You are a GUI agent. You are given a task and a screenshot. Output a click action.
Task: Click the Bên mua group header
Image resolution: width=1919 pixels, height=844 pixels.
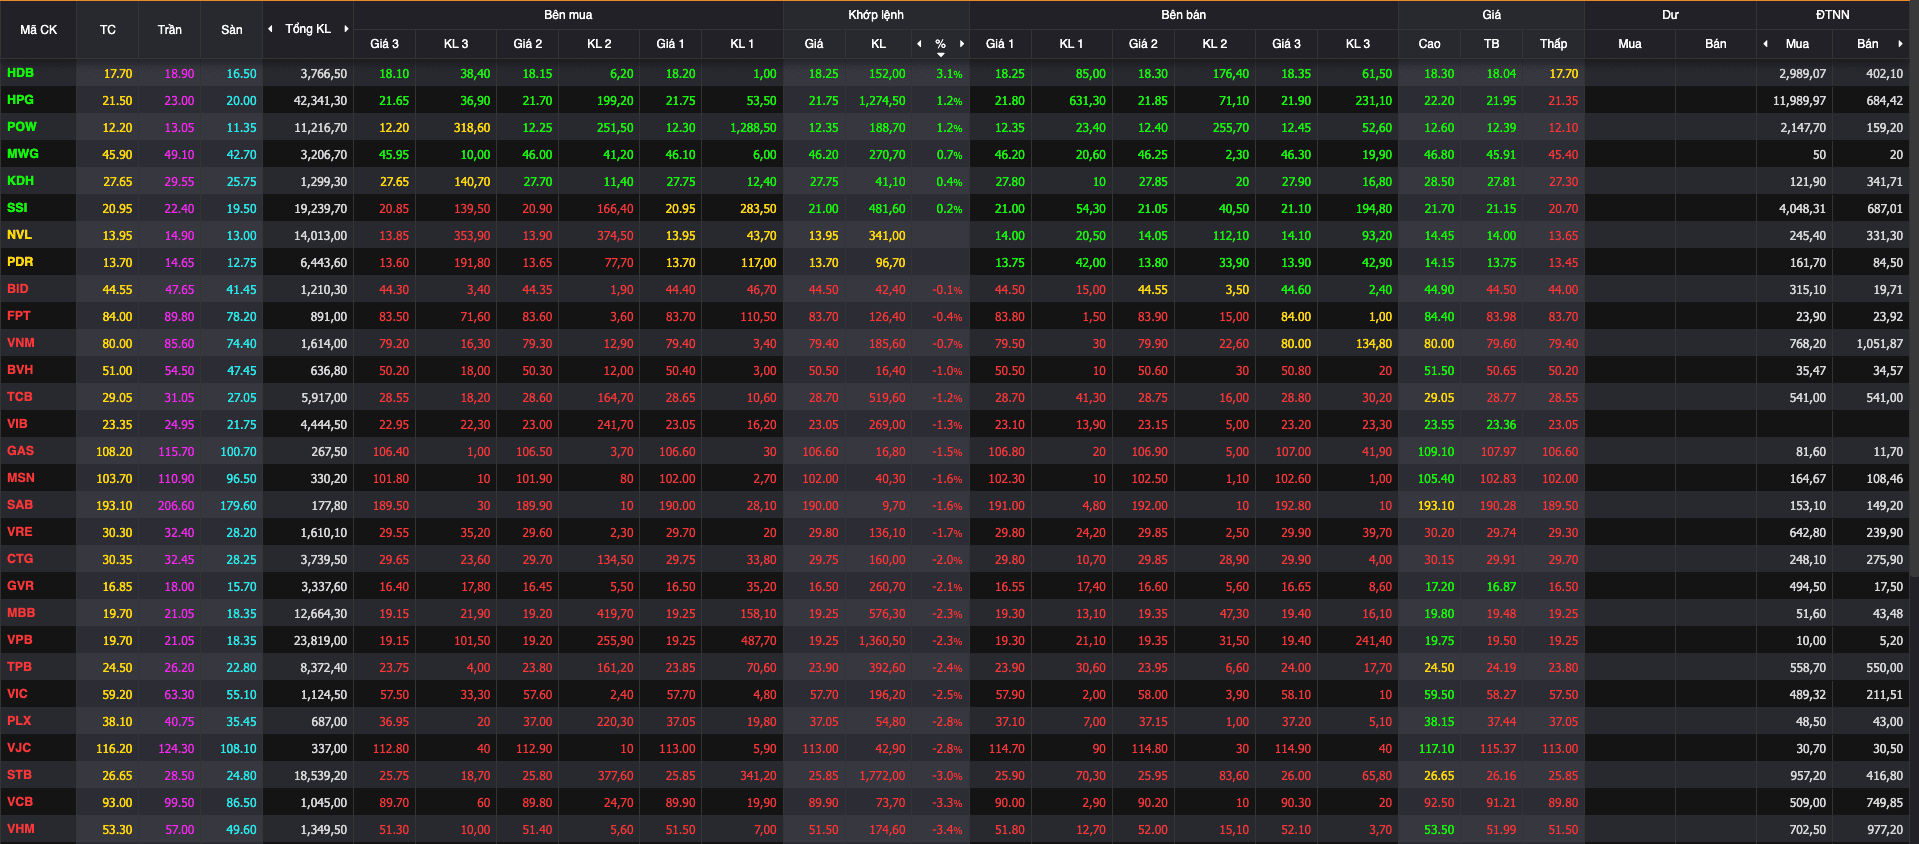click(568, 15)
